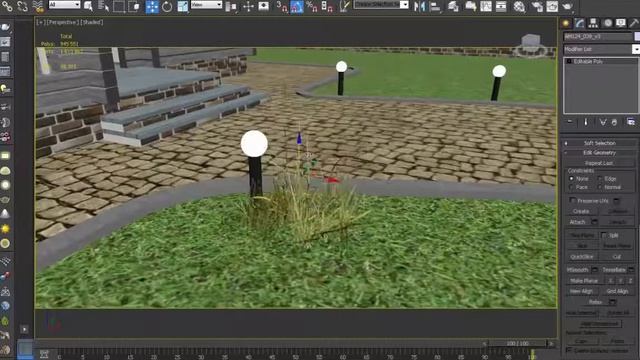
Task: Choose the Rectangular Selection Region tool
Action: (x=119, y=6)
